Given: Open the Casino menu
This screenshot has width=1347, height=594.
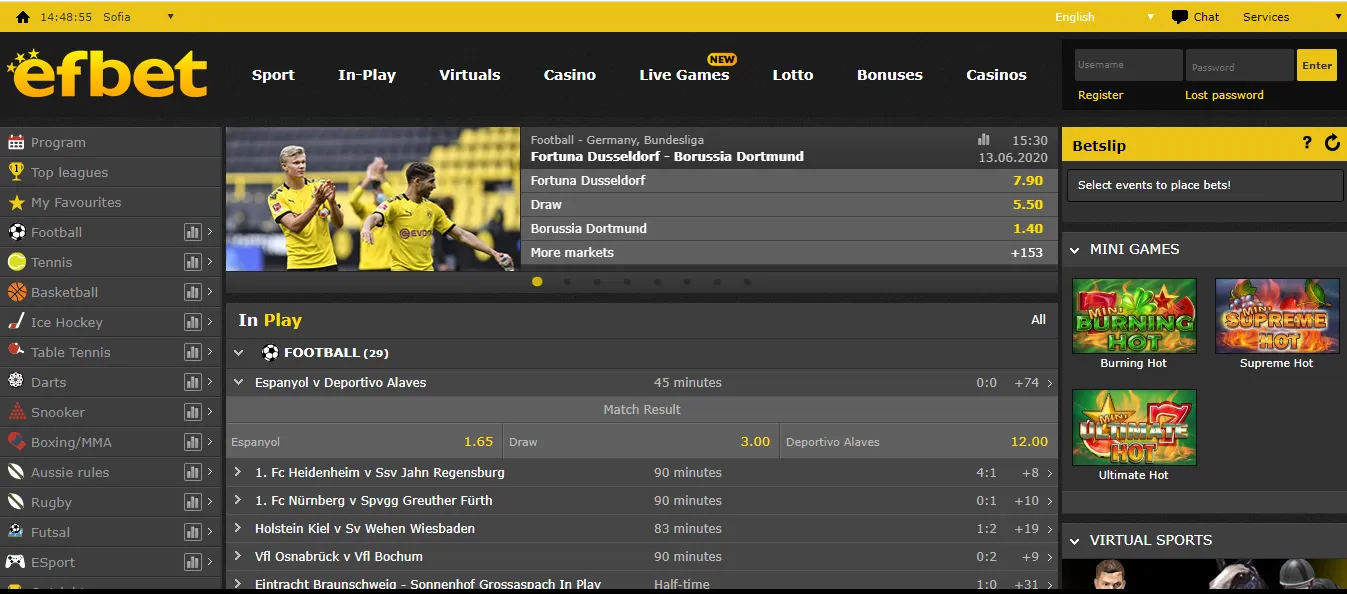Looking at the screenshot, I should 570,75.
